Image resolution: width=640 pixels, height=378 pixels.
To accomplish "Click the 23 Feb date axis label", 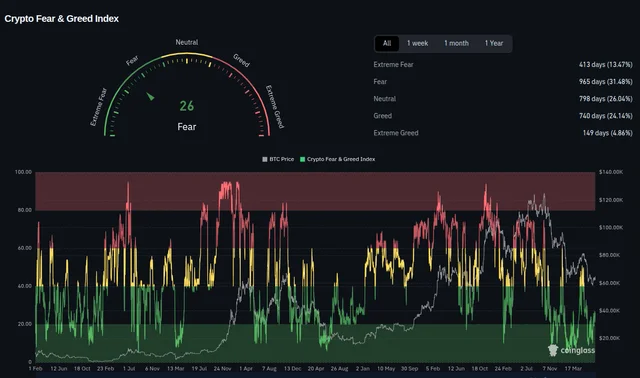I will (x=106, y=369).
